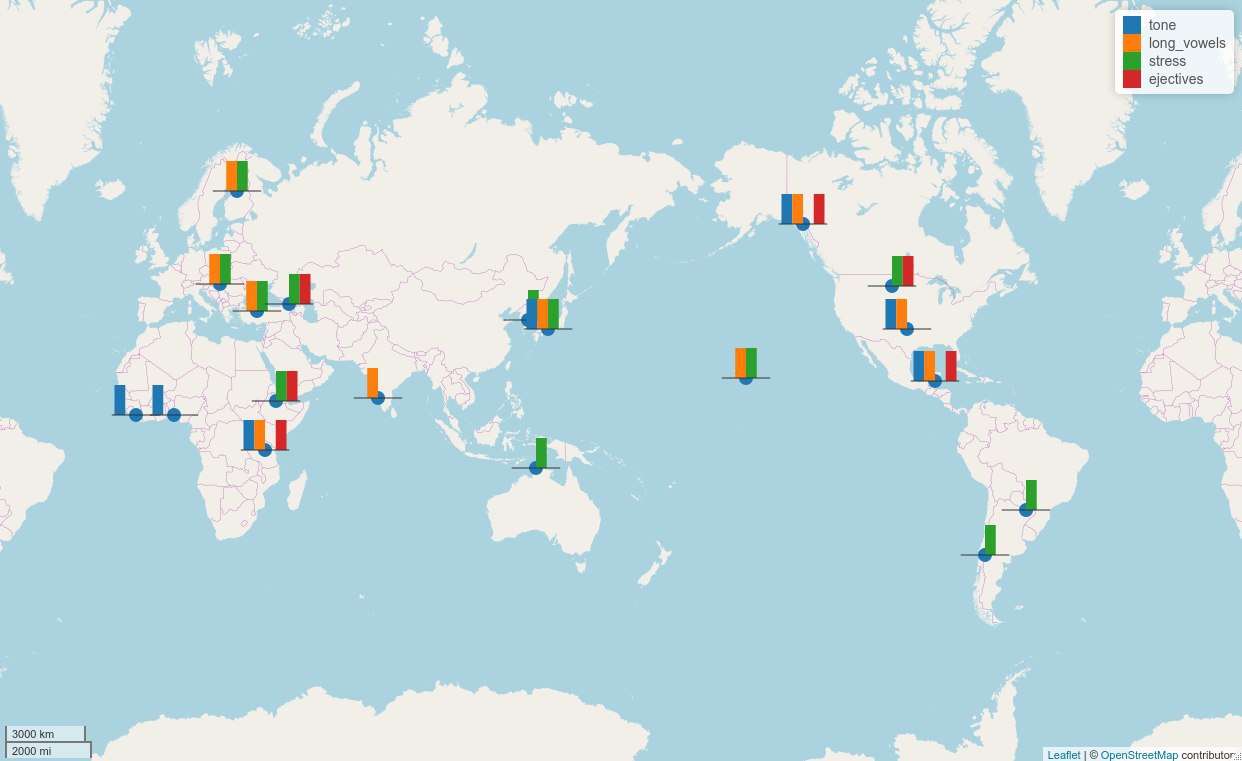
Task: Click the South India long_vowels marker
Action: click(x=378, y=397)
